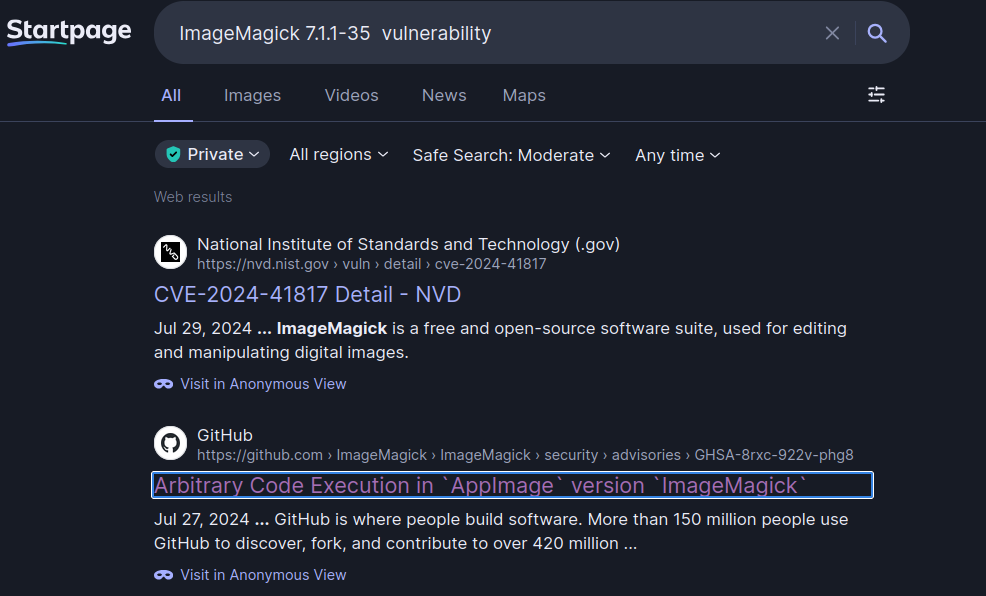Open Arbitrary Code Execution in AppImage result
This screenshot has width=986, height=596.
tap(480, 485)
